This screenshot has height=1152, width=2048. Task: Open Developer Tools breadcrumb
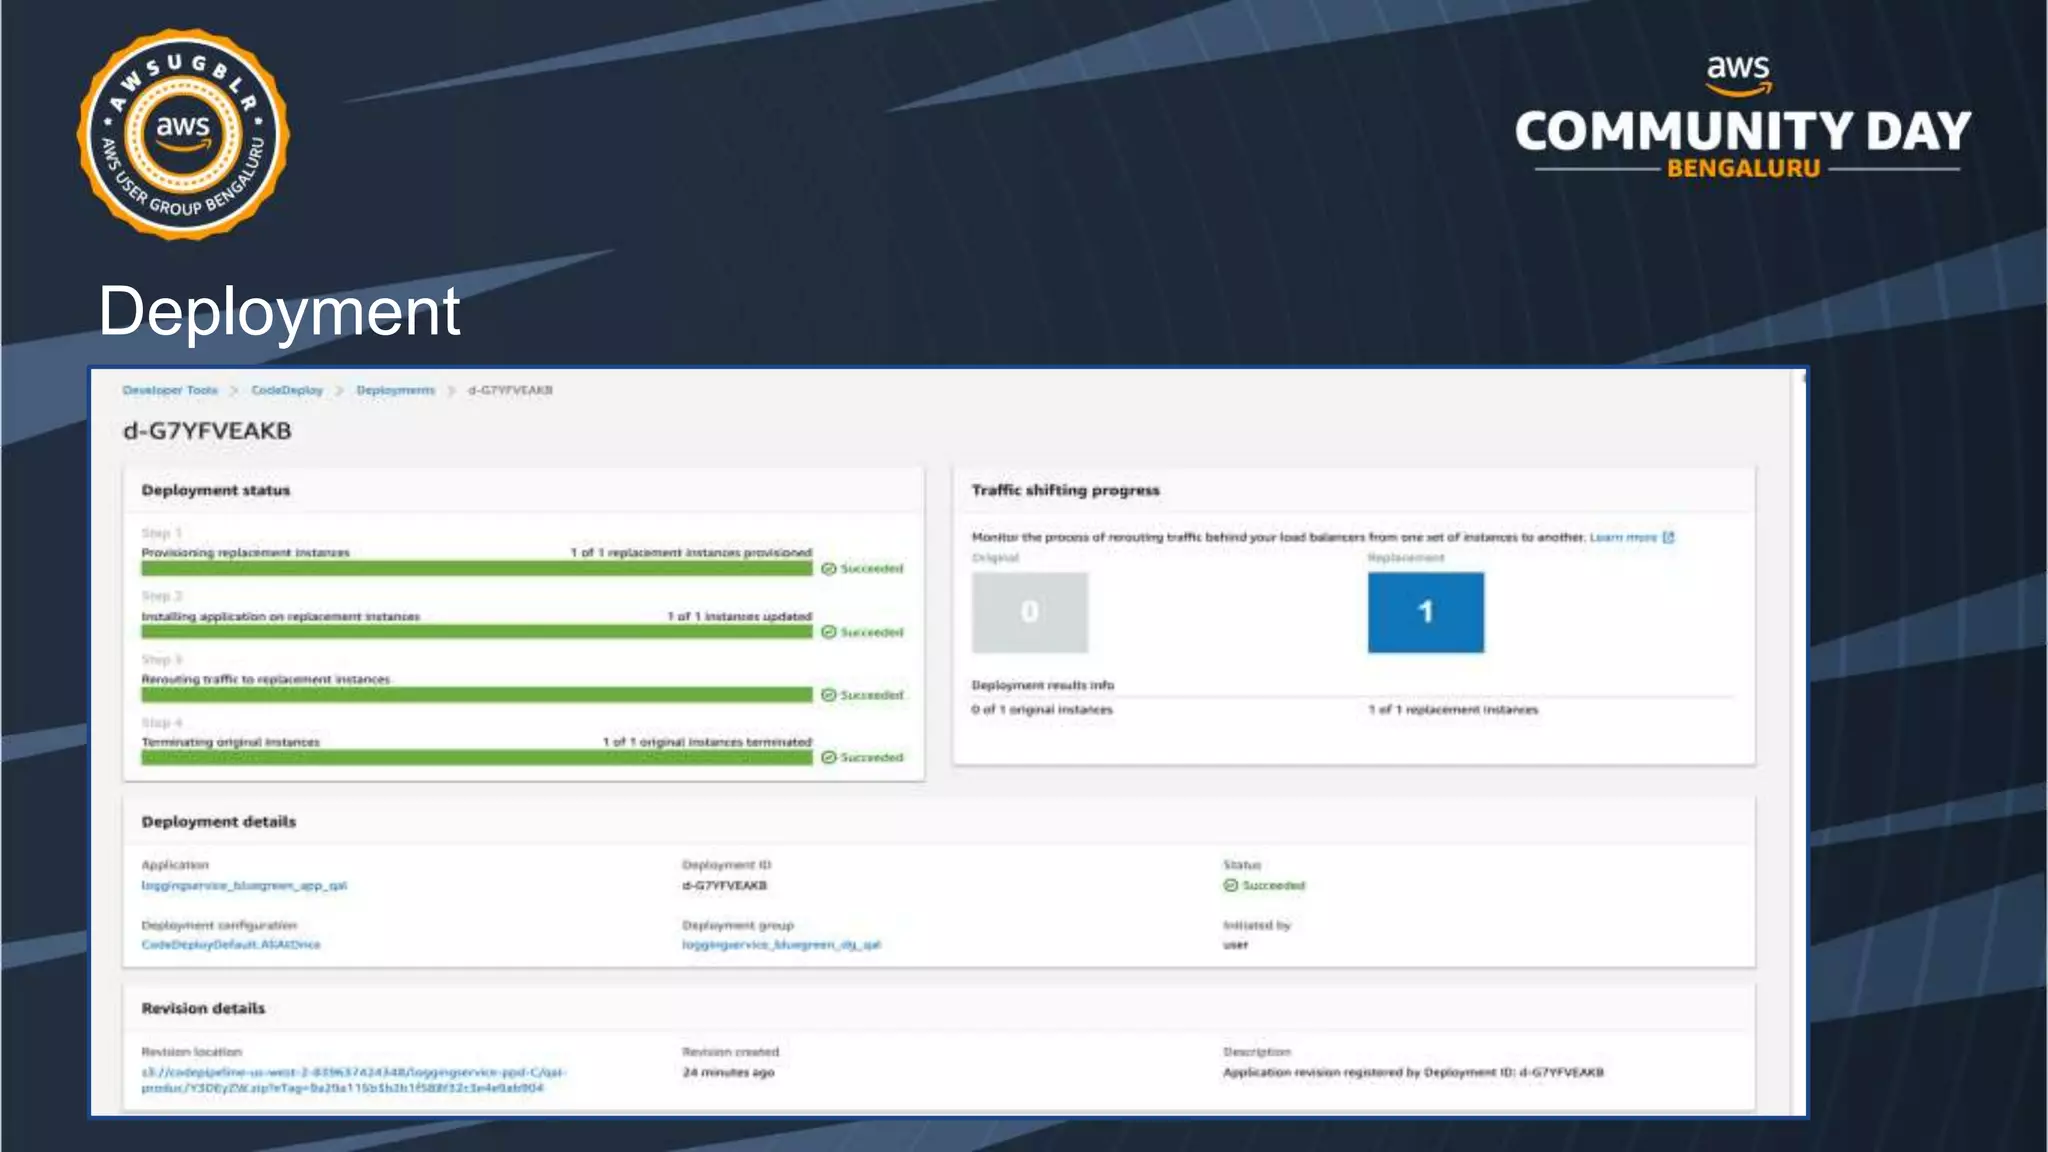(x=170, y=390)
